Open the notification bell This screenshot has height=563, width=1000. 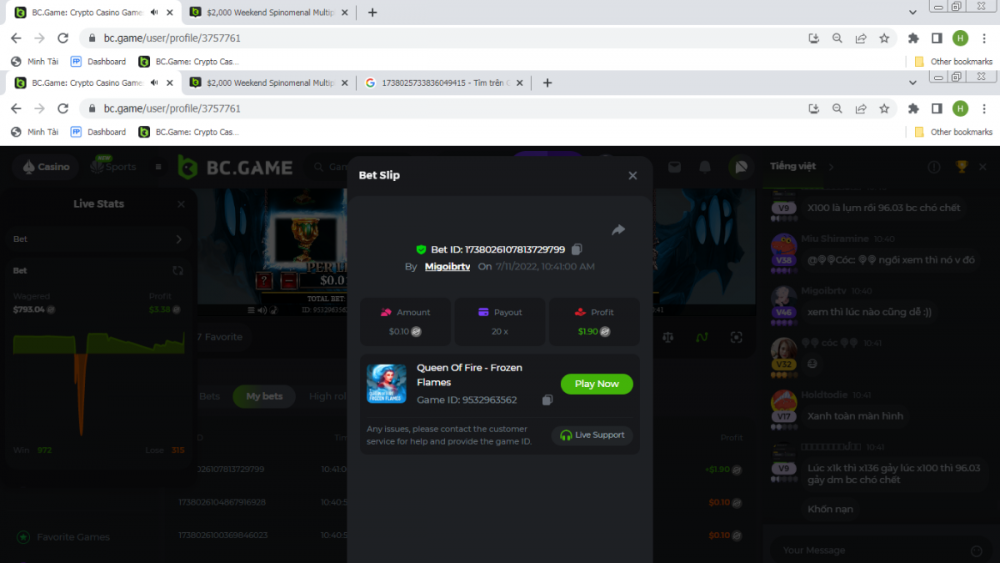point(705,167)
